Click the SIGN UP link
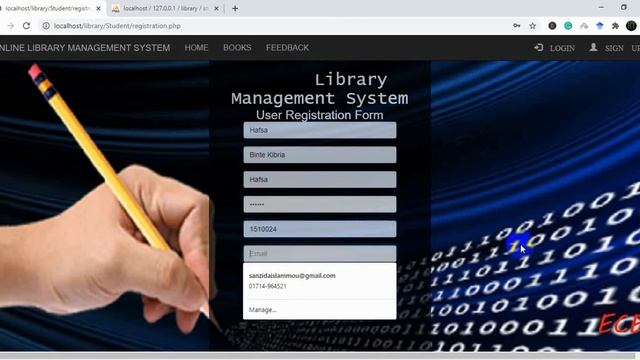 click(622, 48)
